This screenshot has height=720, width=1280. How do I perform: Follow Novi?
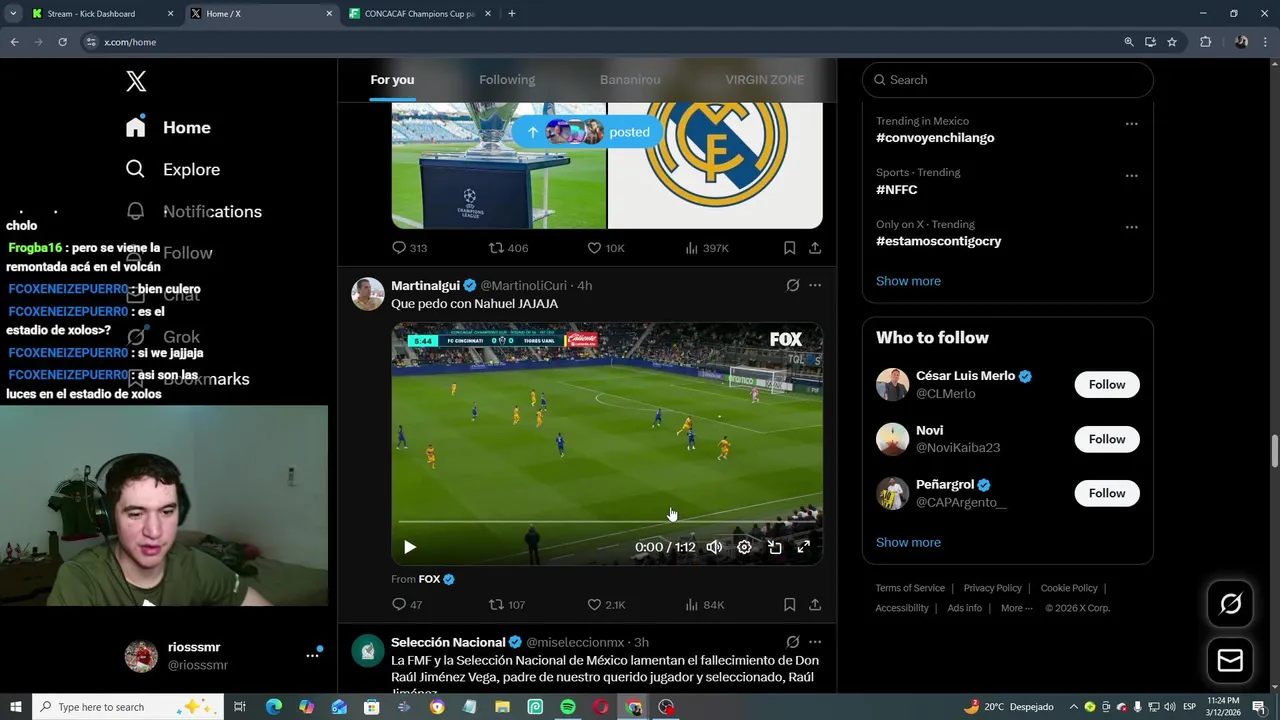1107,439
